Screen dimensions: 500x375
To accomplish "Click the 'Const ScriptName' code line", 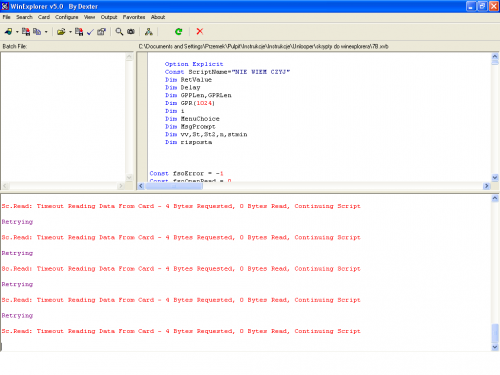I will [x=227, y=72].
